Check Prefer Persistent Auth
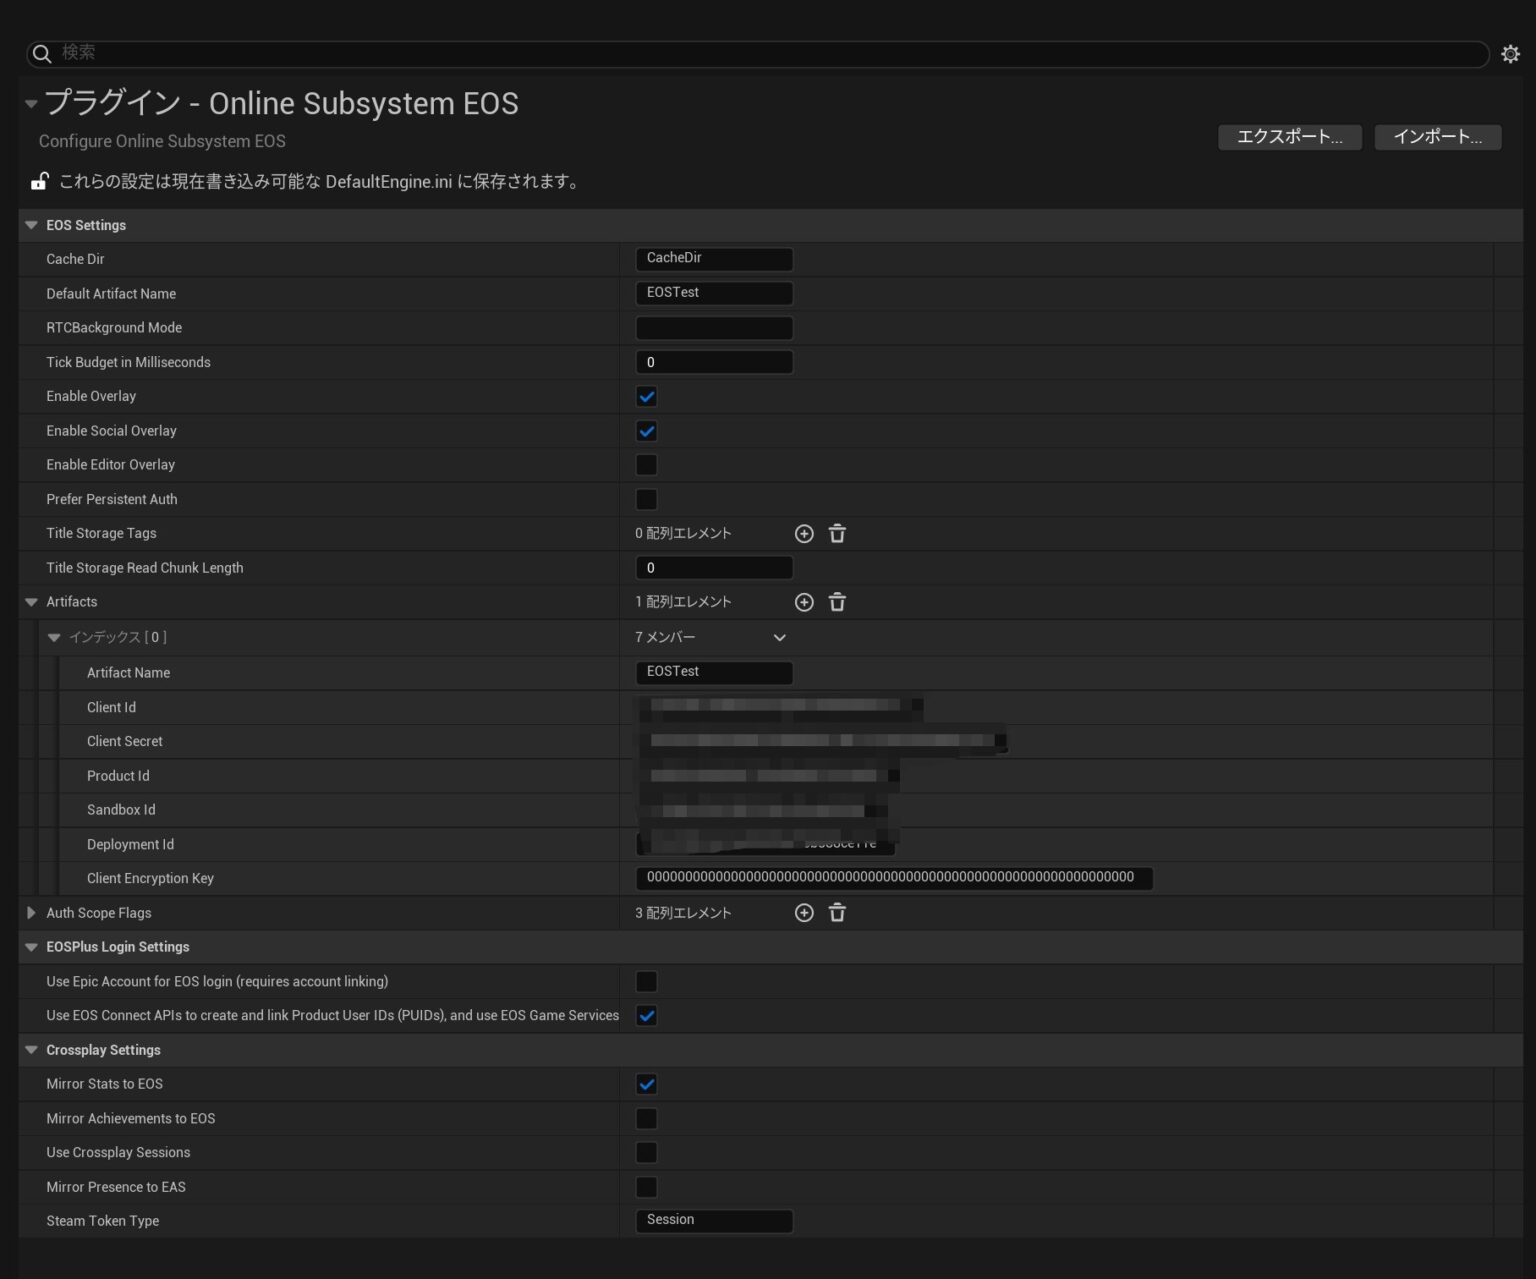Screen dimensions: 1536x1279 click(646, 499)
